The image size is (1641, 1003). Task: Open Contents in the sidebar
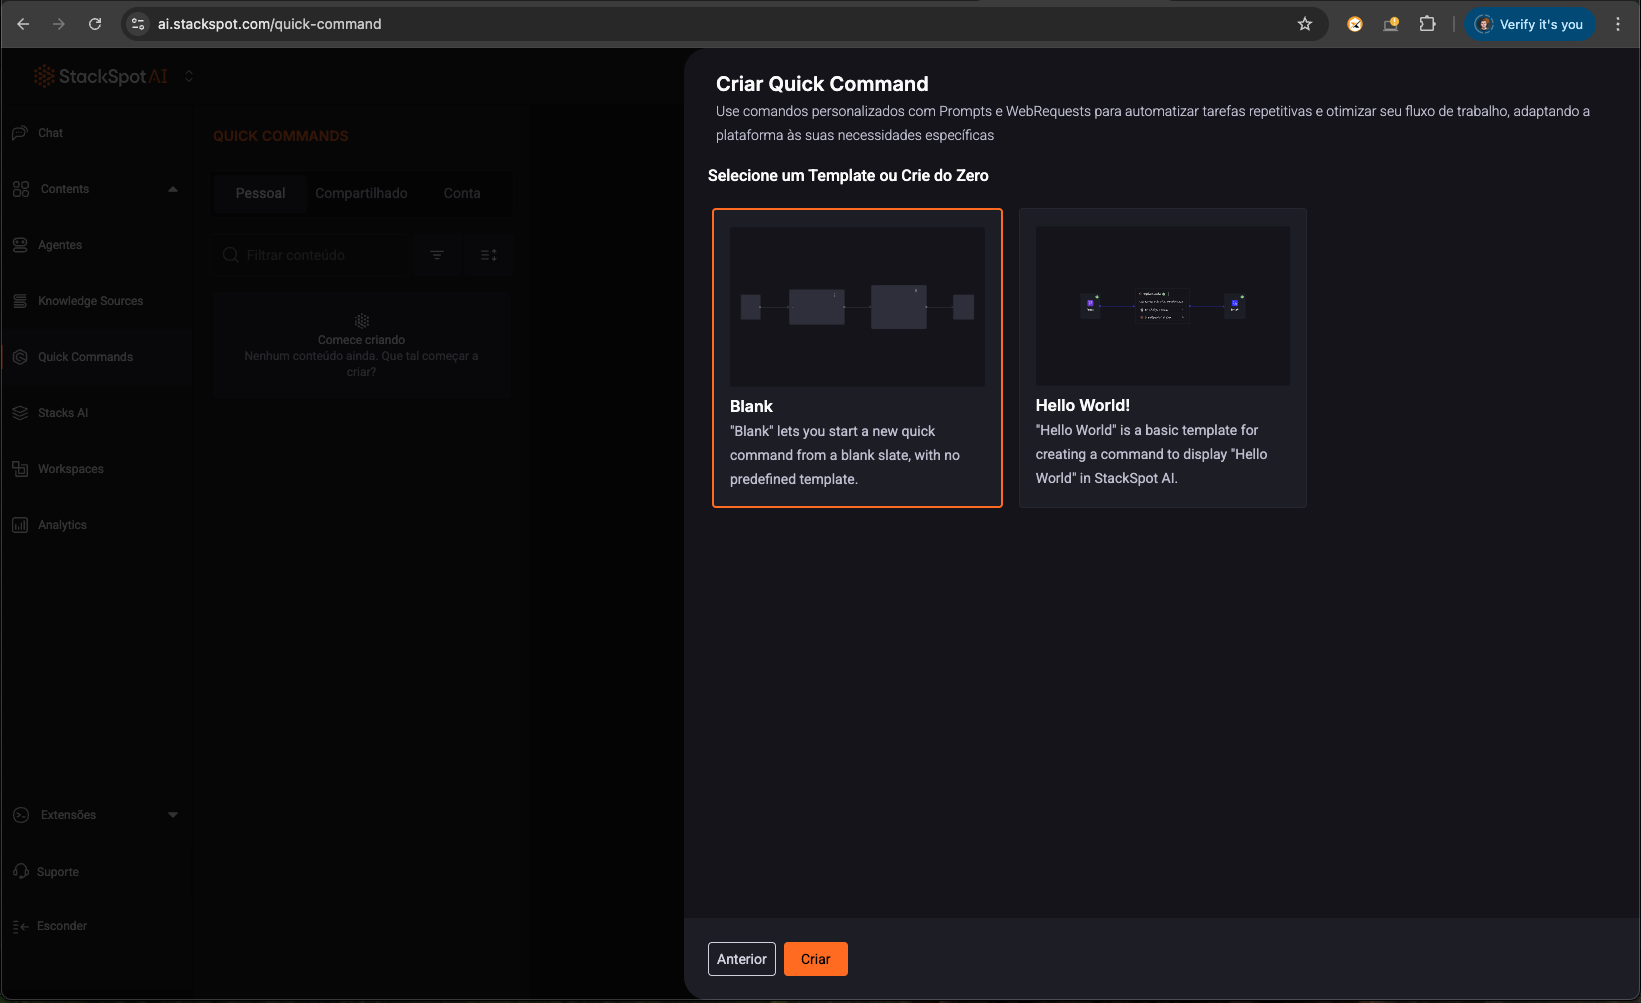(x=65, y=189)
